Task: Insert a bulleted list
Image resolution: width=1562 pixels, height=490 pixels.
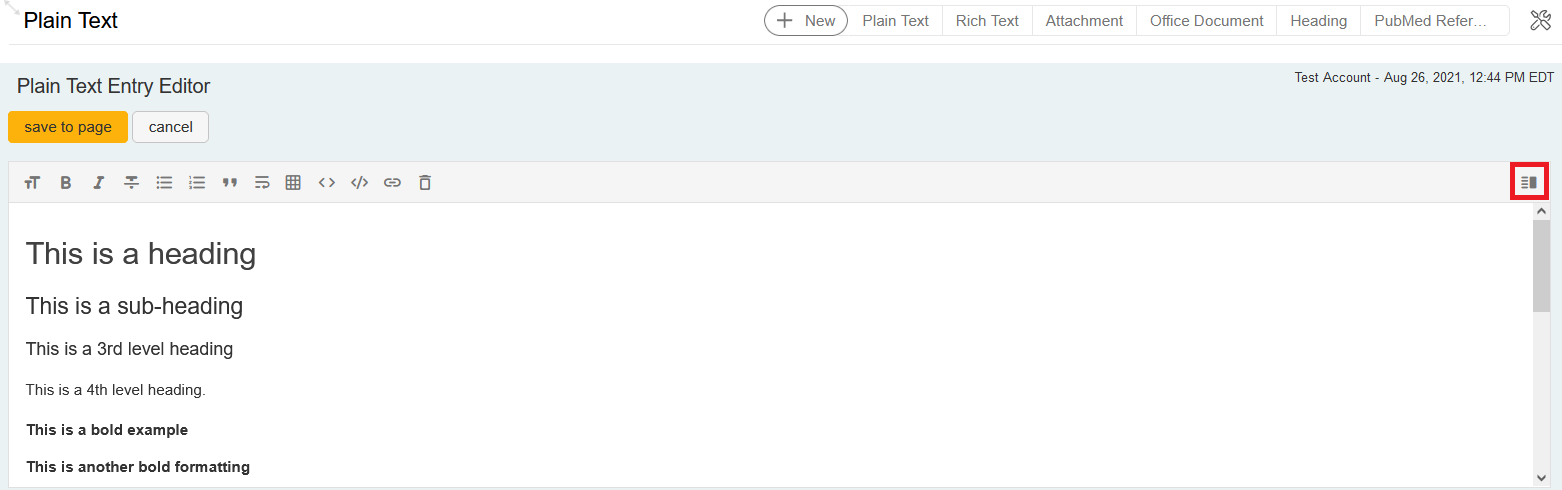Action: coord(164,183)
